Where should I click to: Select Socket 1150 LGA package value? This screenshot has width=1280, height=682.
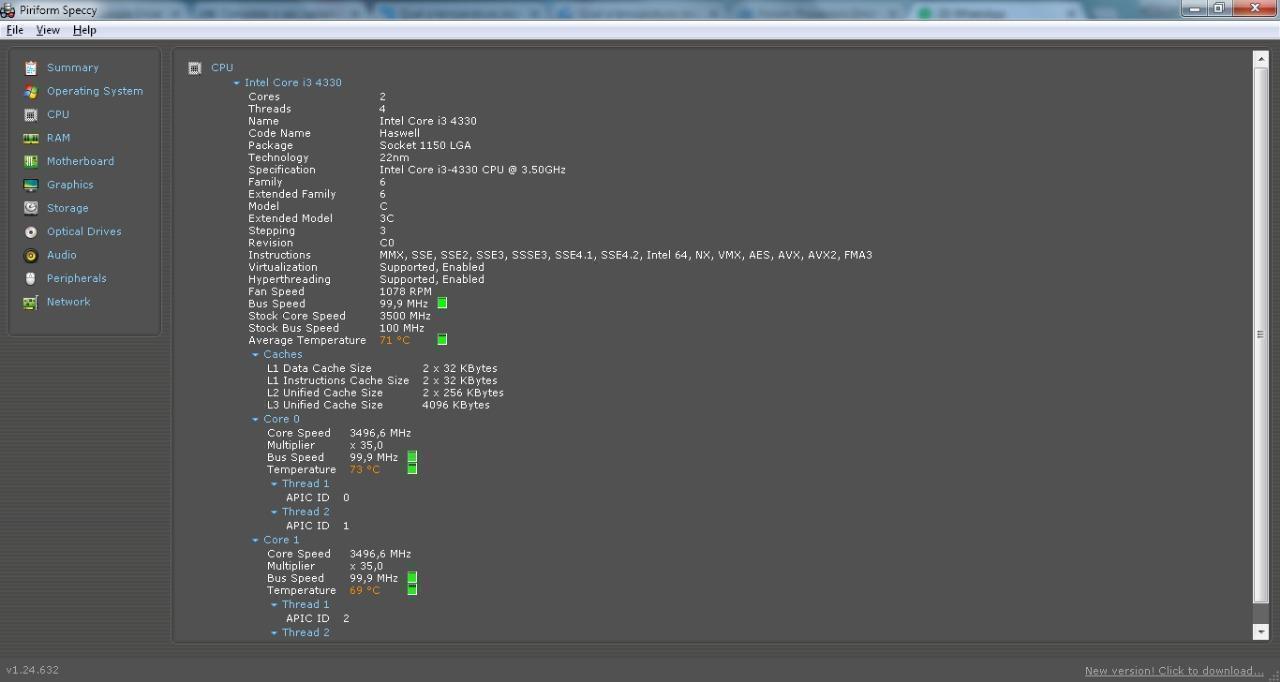click(425, 145)
